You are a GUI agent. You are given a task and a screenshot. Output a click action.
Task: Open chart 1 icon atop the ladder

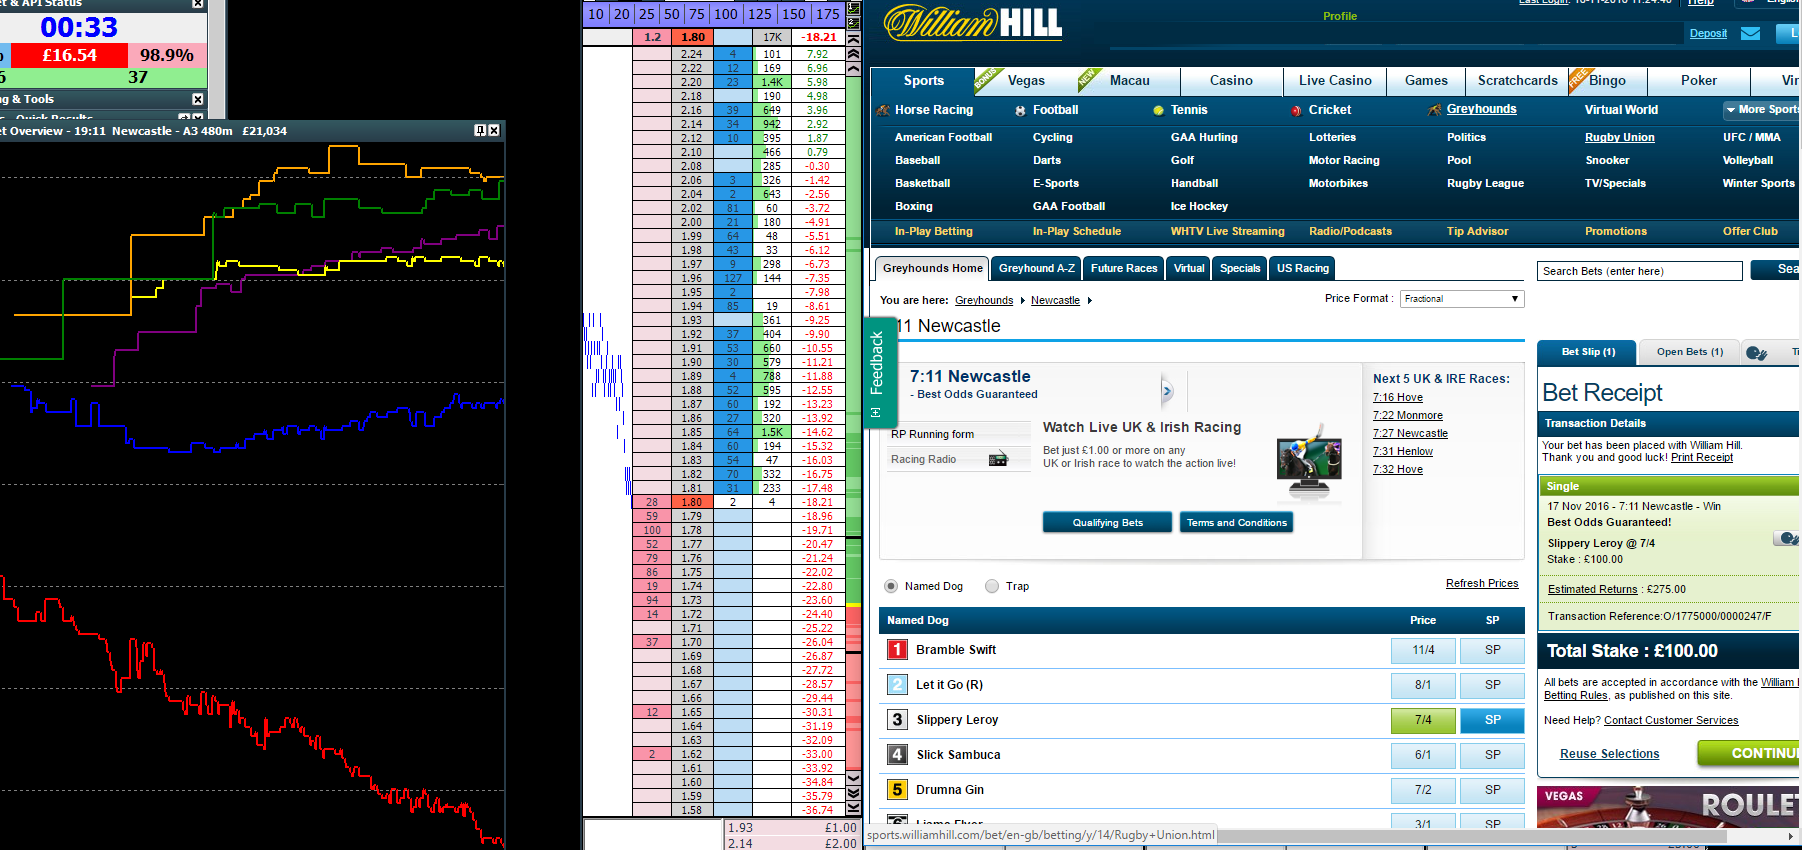pyautogui.click(x=853, y=8)
